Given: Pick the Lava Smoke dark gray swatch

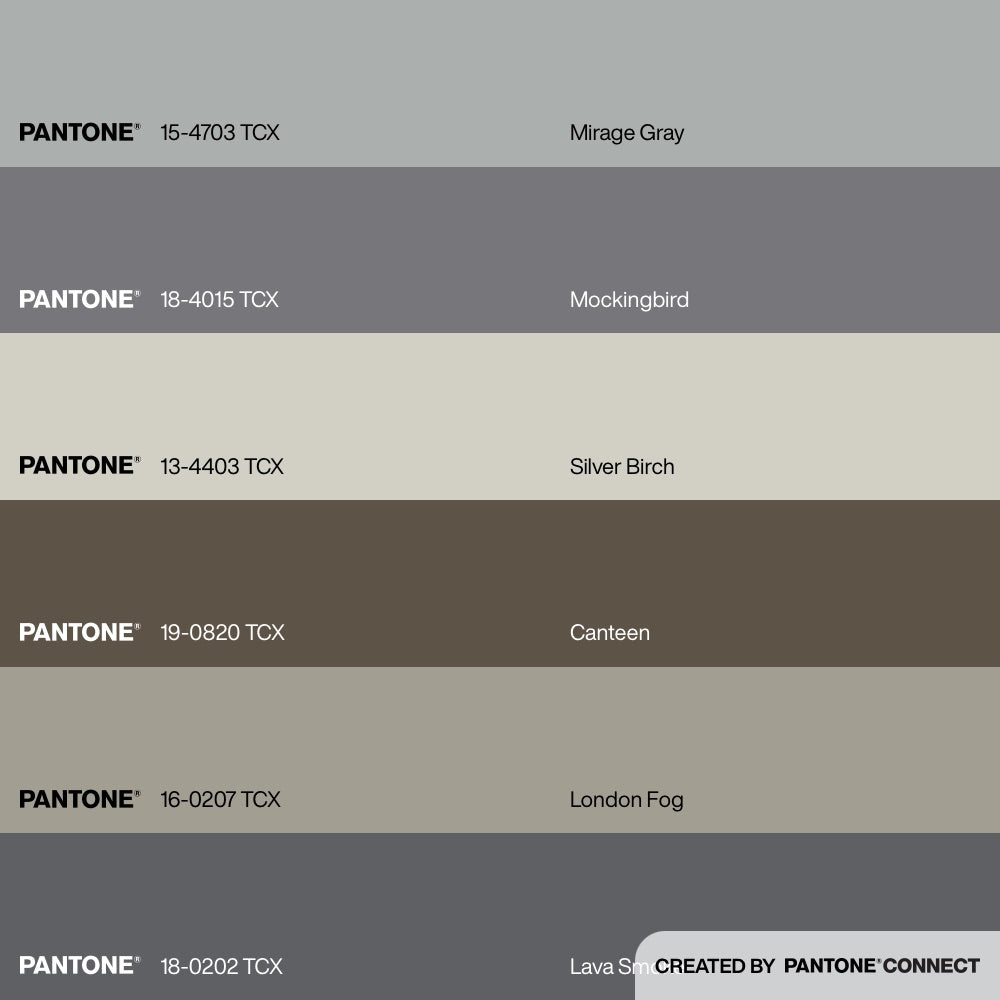Looking at the screenshot, I should pos(400,890).
